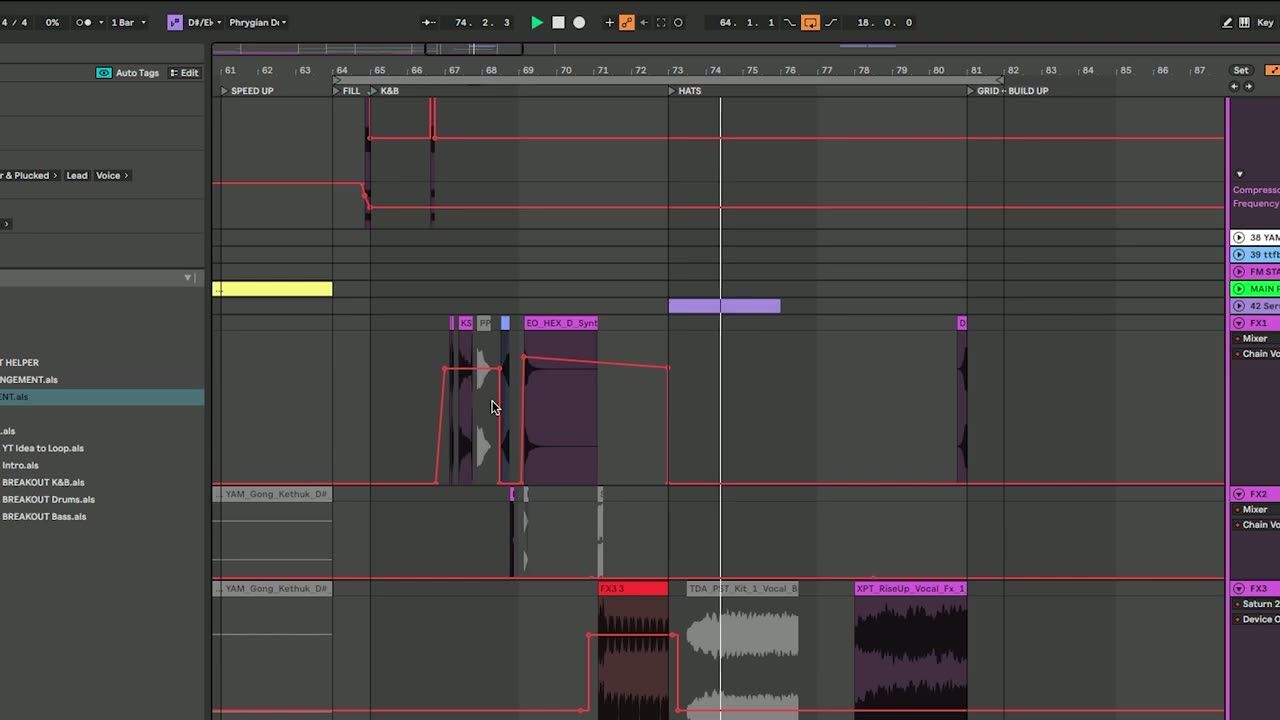This screenshot has width=1280, height=720.
Task: Select the SPEED UP locator
Action: (247, 91)
